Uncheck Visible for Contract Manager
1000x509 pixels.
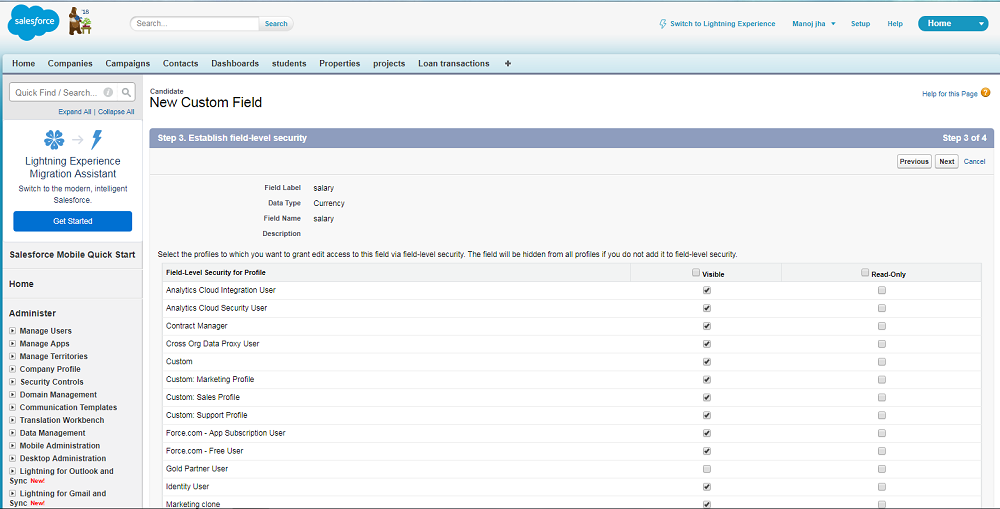click(x=707, y=326)
